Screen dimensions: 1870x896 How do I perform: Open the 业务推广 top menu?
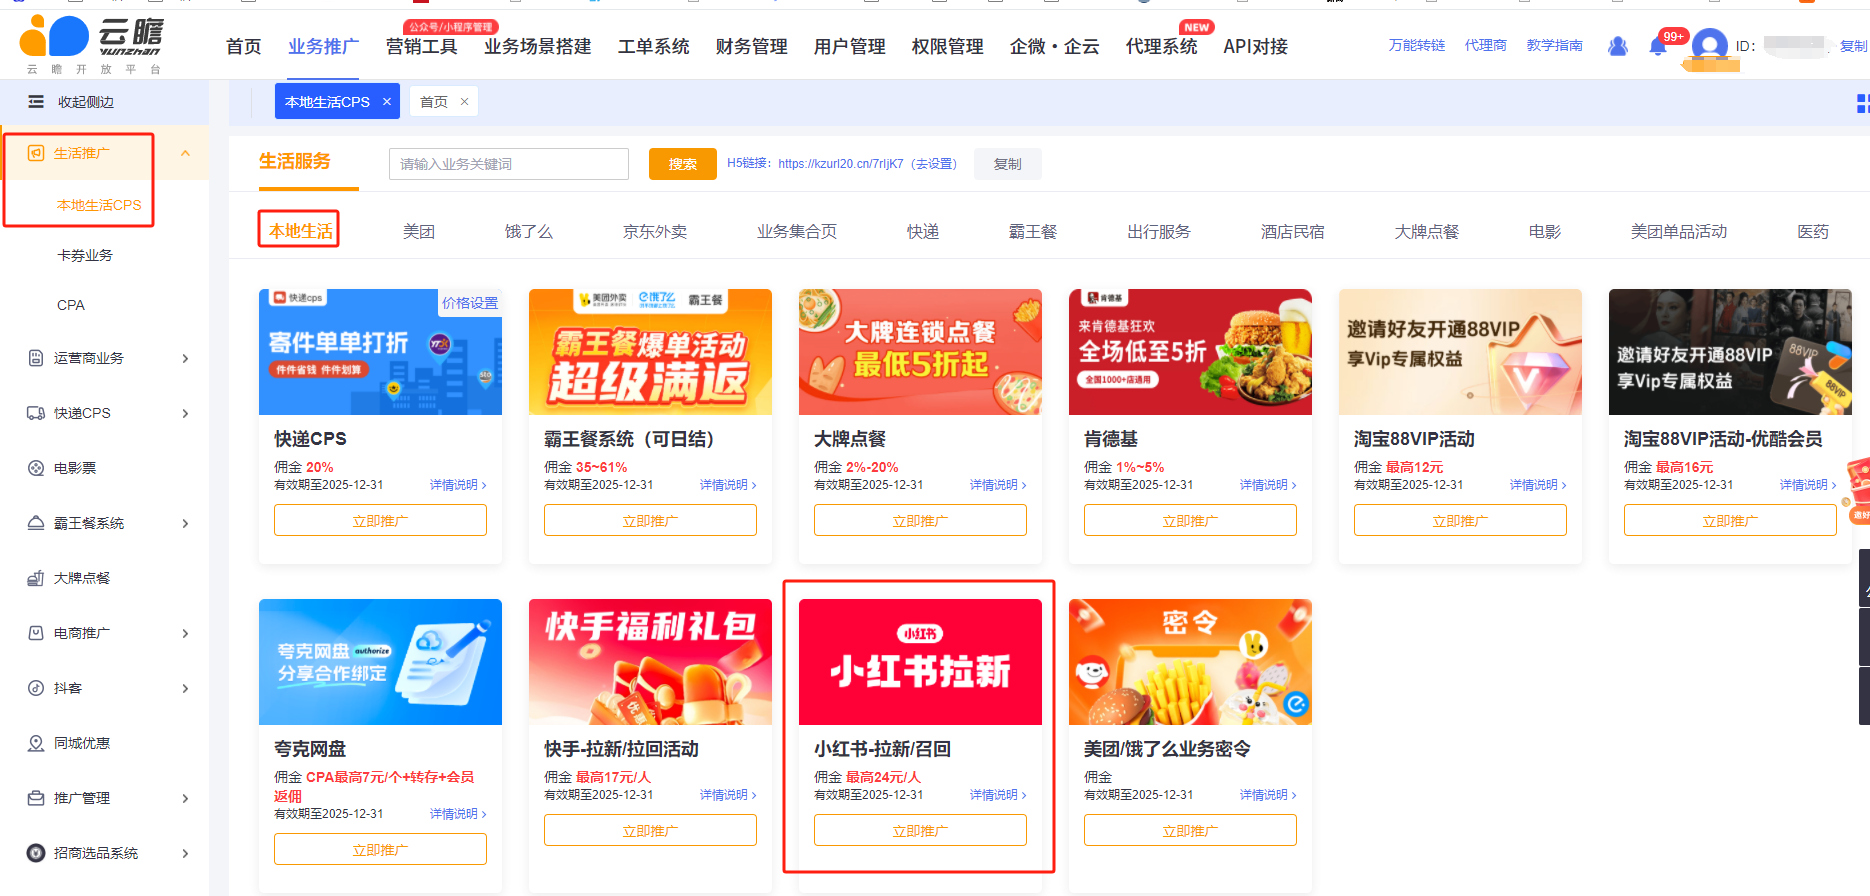tap(323, 47)
